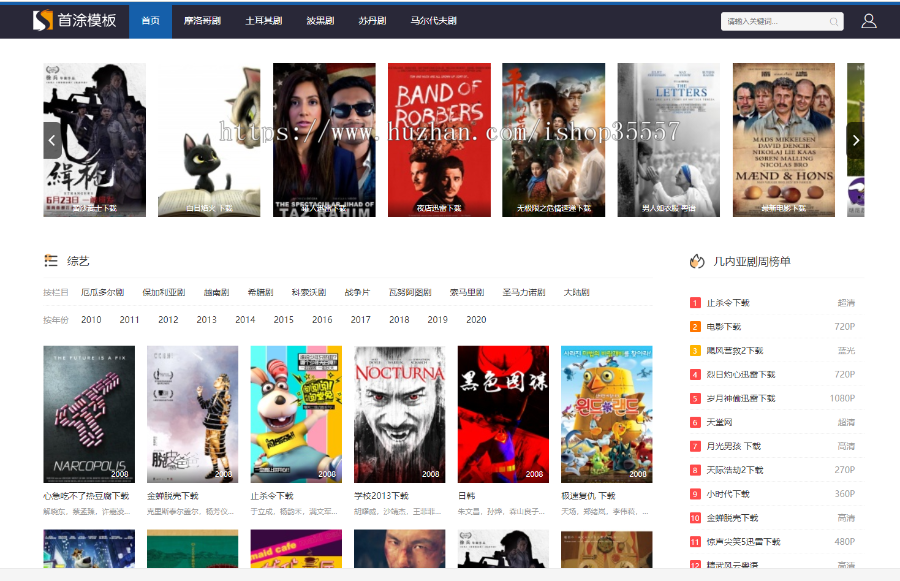Screen dimensions: 900x581
Task: Open the Band of Robbers carousel poster
Action: [439, 140]
